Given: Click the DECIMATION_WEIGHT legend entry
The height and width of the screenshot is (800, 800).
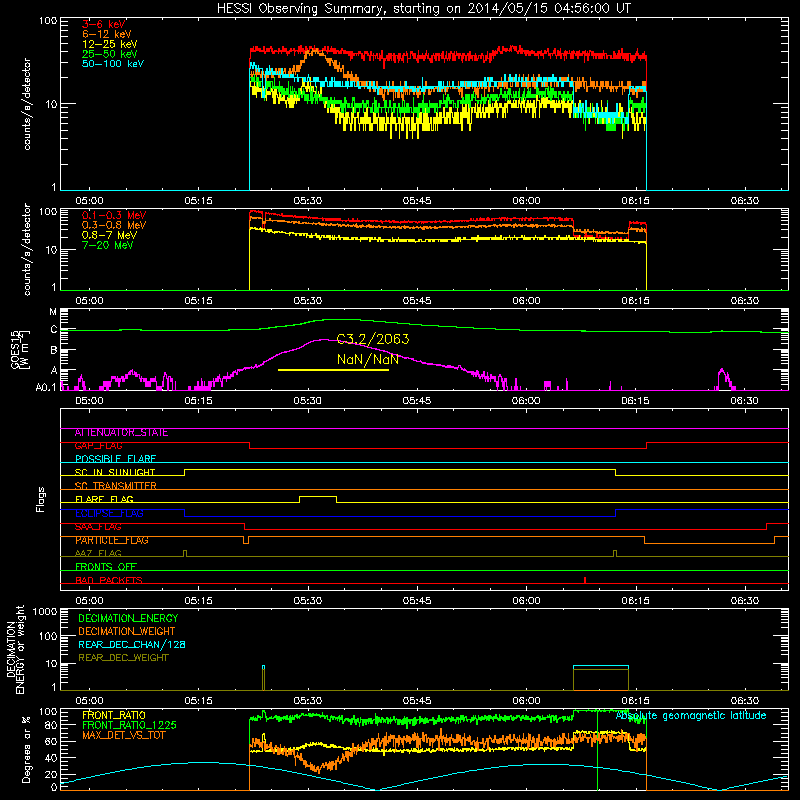Looking at the screenshot, I should [x=127, y=632].
